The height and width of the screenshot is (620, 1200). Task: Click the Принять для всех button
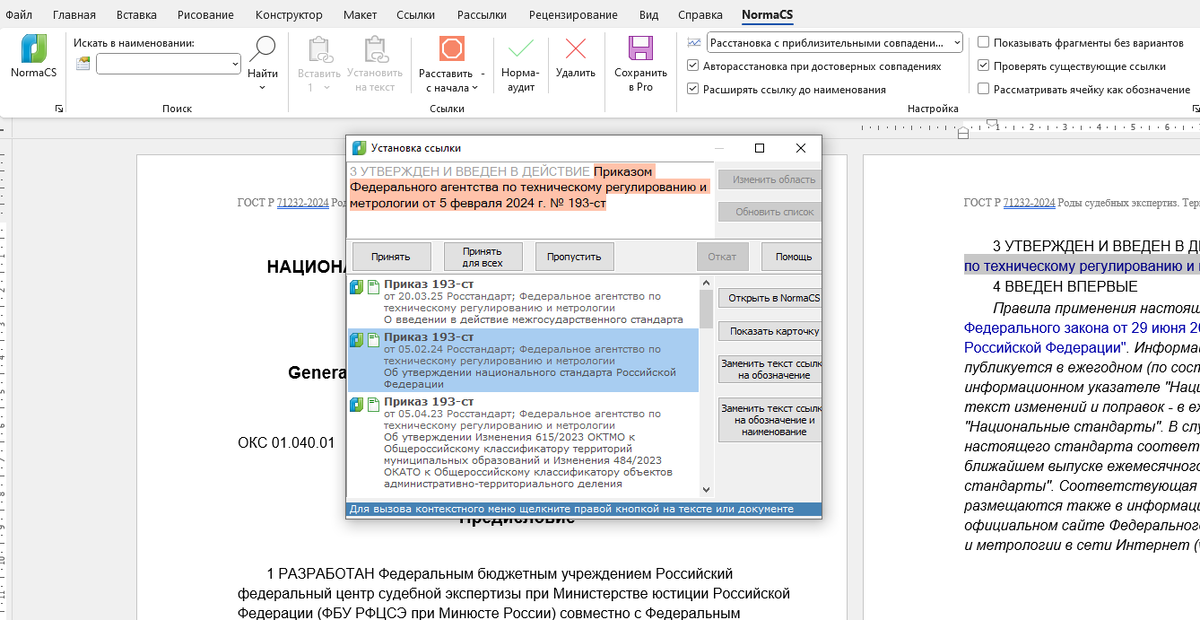pos(482,257)
